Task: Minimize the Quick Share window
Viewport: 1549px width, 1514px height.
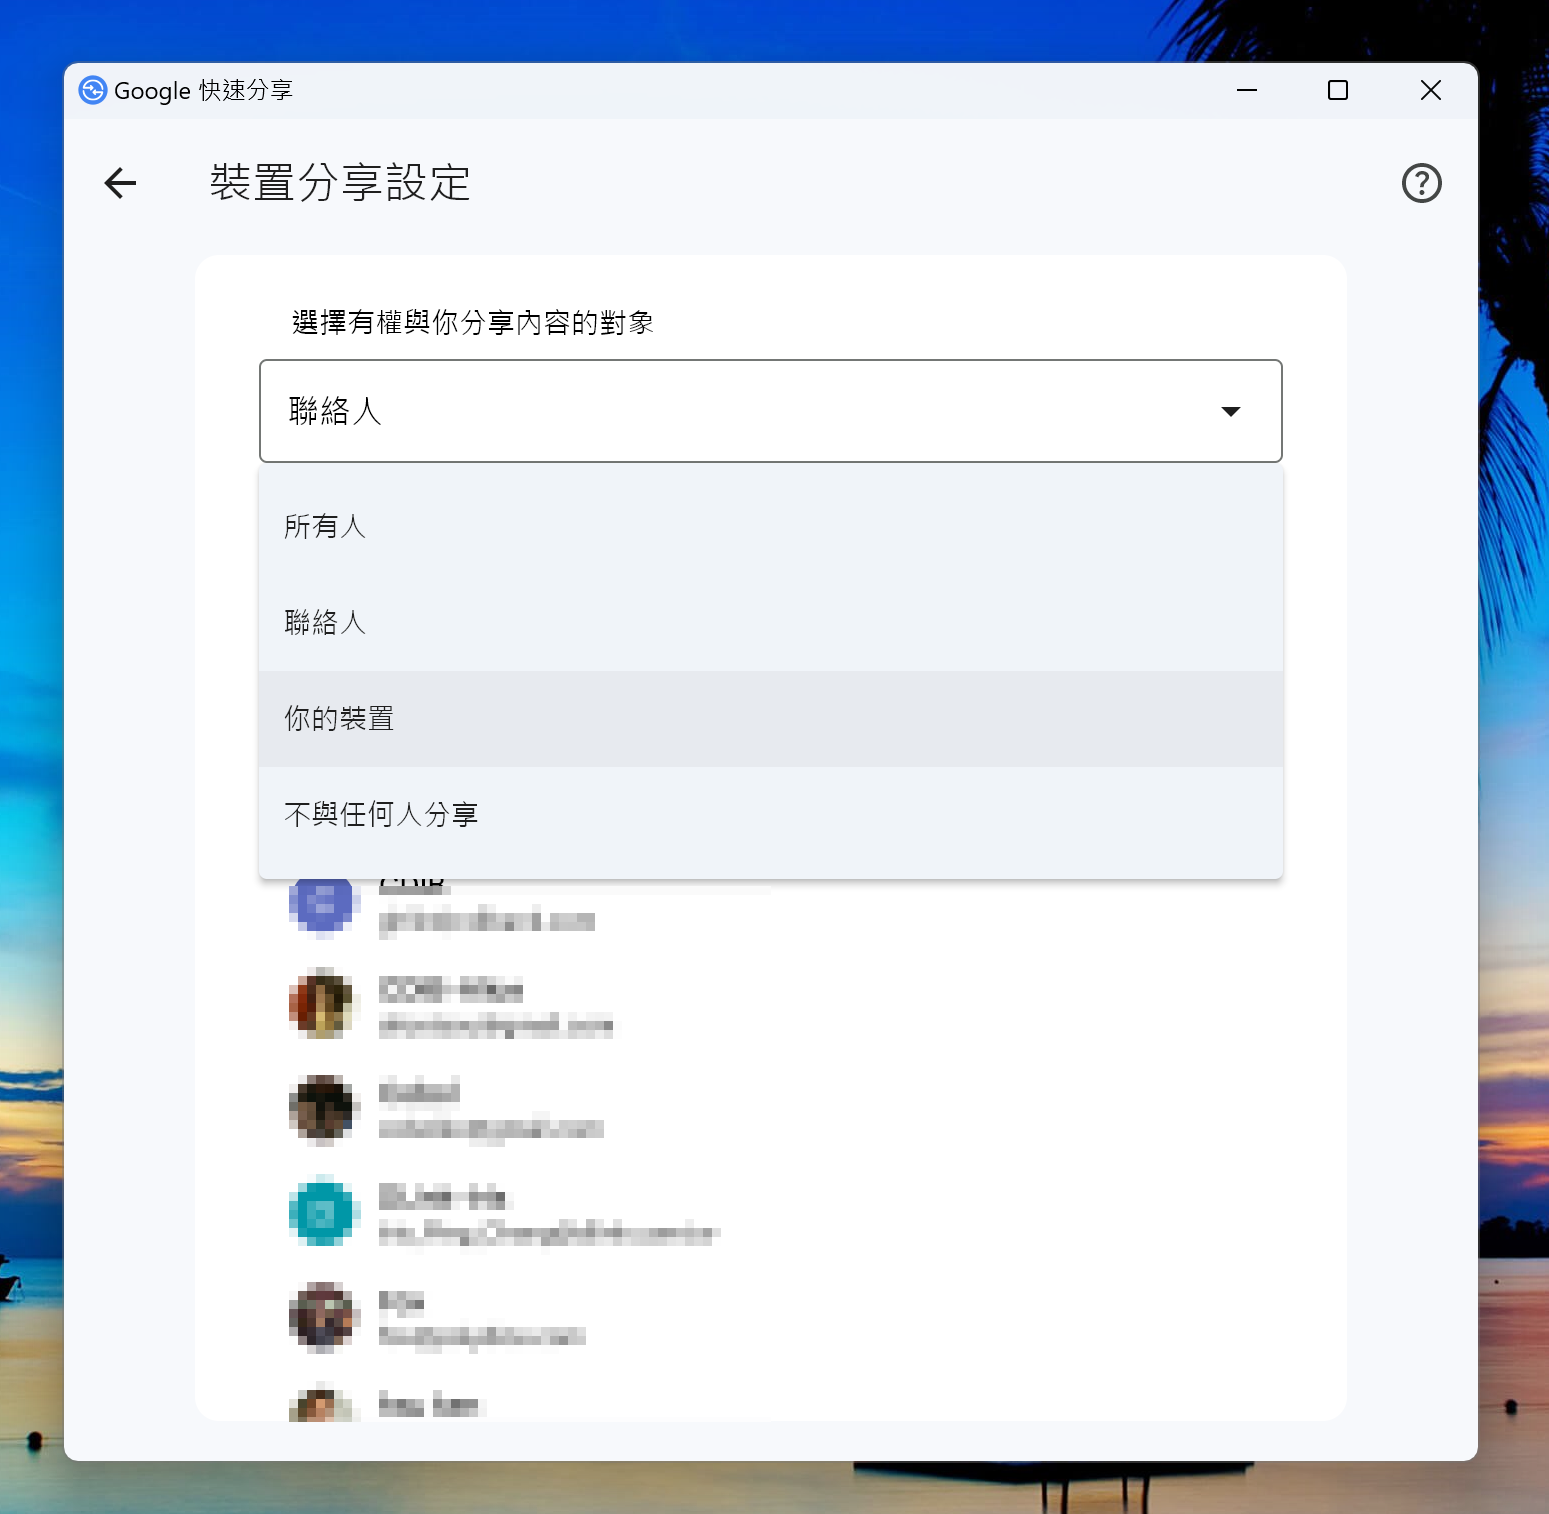Action: click(x=1246, y=90)
